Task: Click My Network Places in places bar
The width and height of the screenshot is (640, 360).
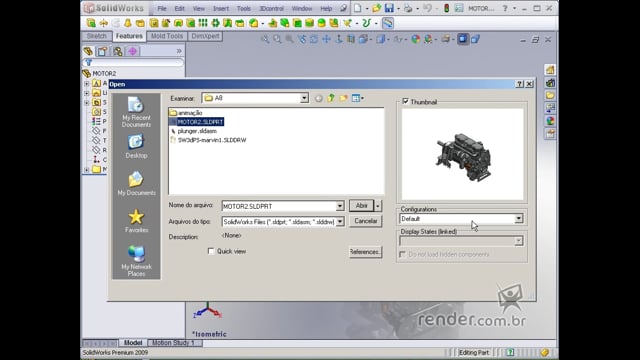Action: point(136,261)
